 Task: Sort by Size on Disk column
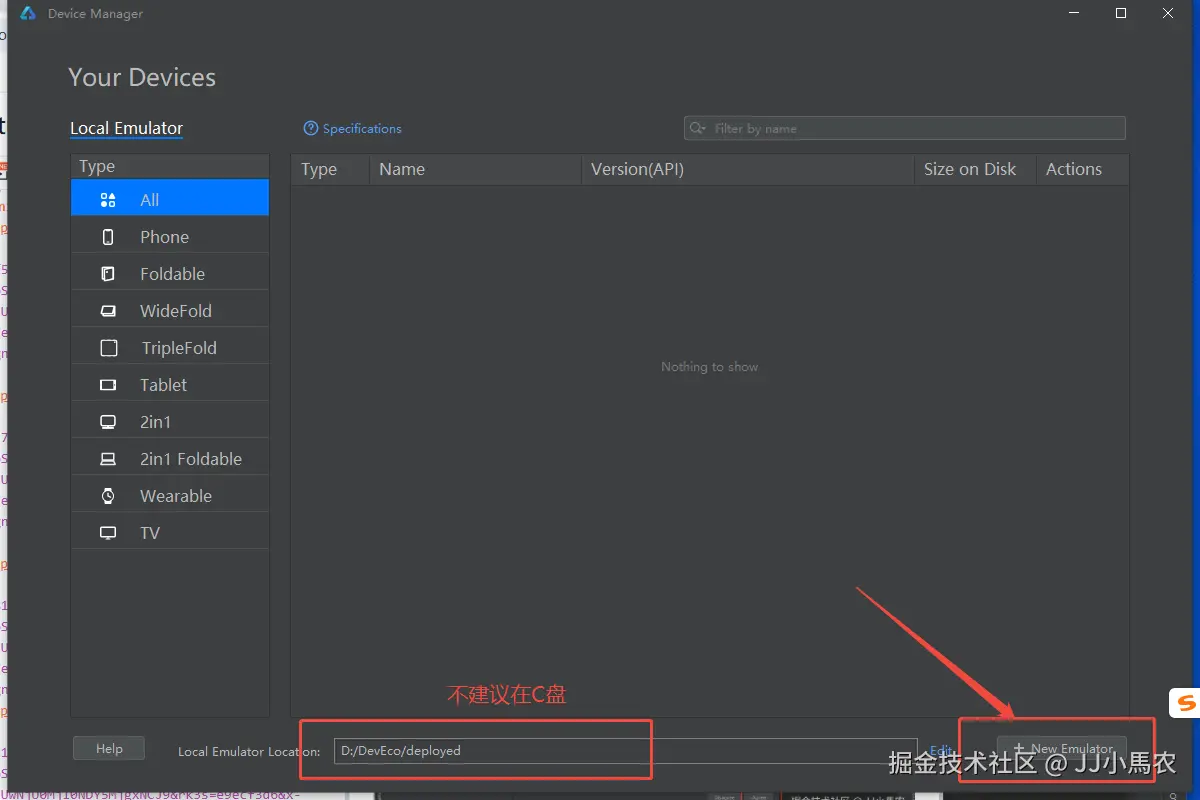click(974, 169)
